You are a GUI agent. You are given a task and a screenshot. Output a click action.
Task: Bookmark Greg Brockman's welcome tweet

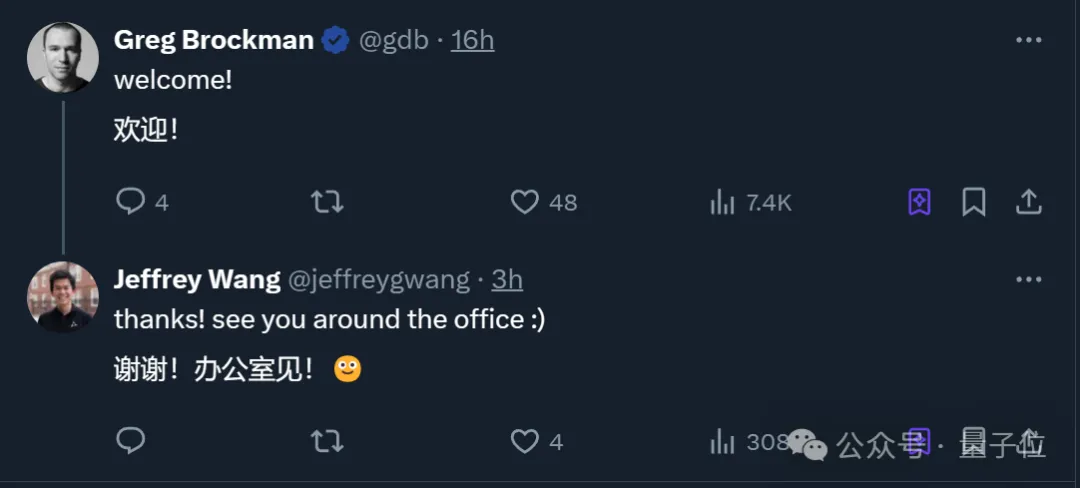(973, 202)
